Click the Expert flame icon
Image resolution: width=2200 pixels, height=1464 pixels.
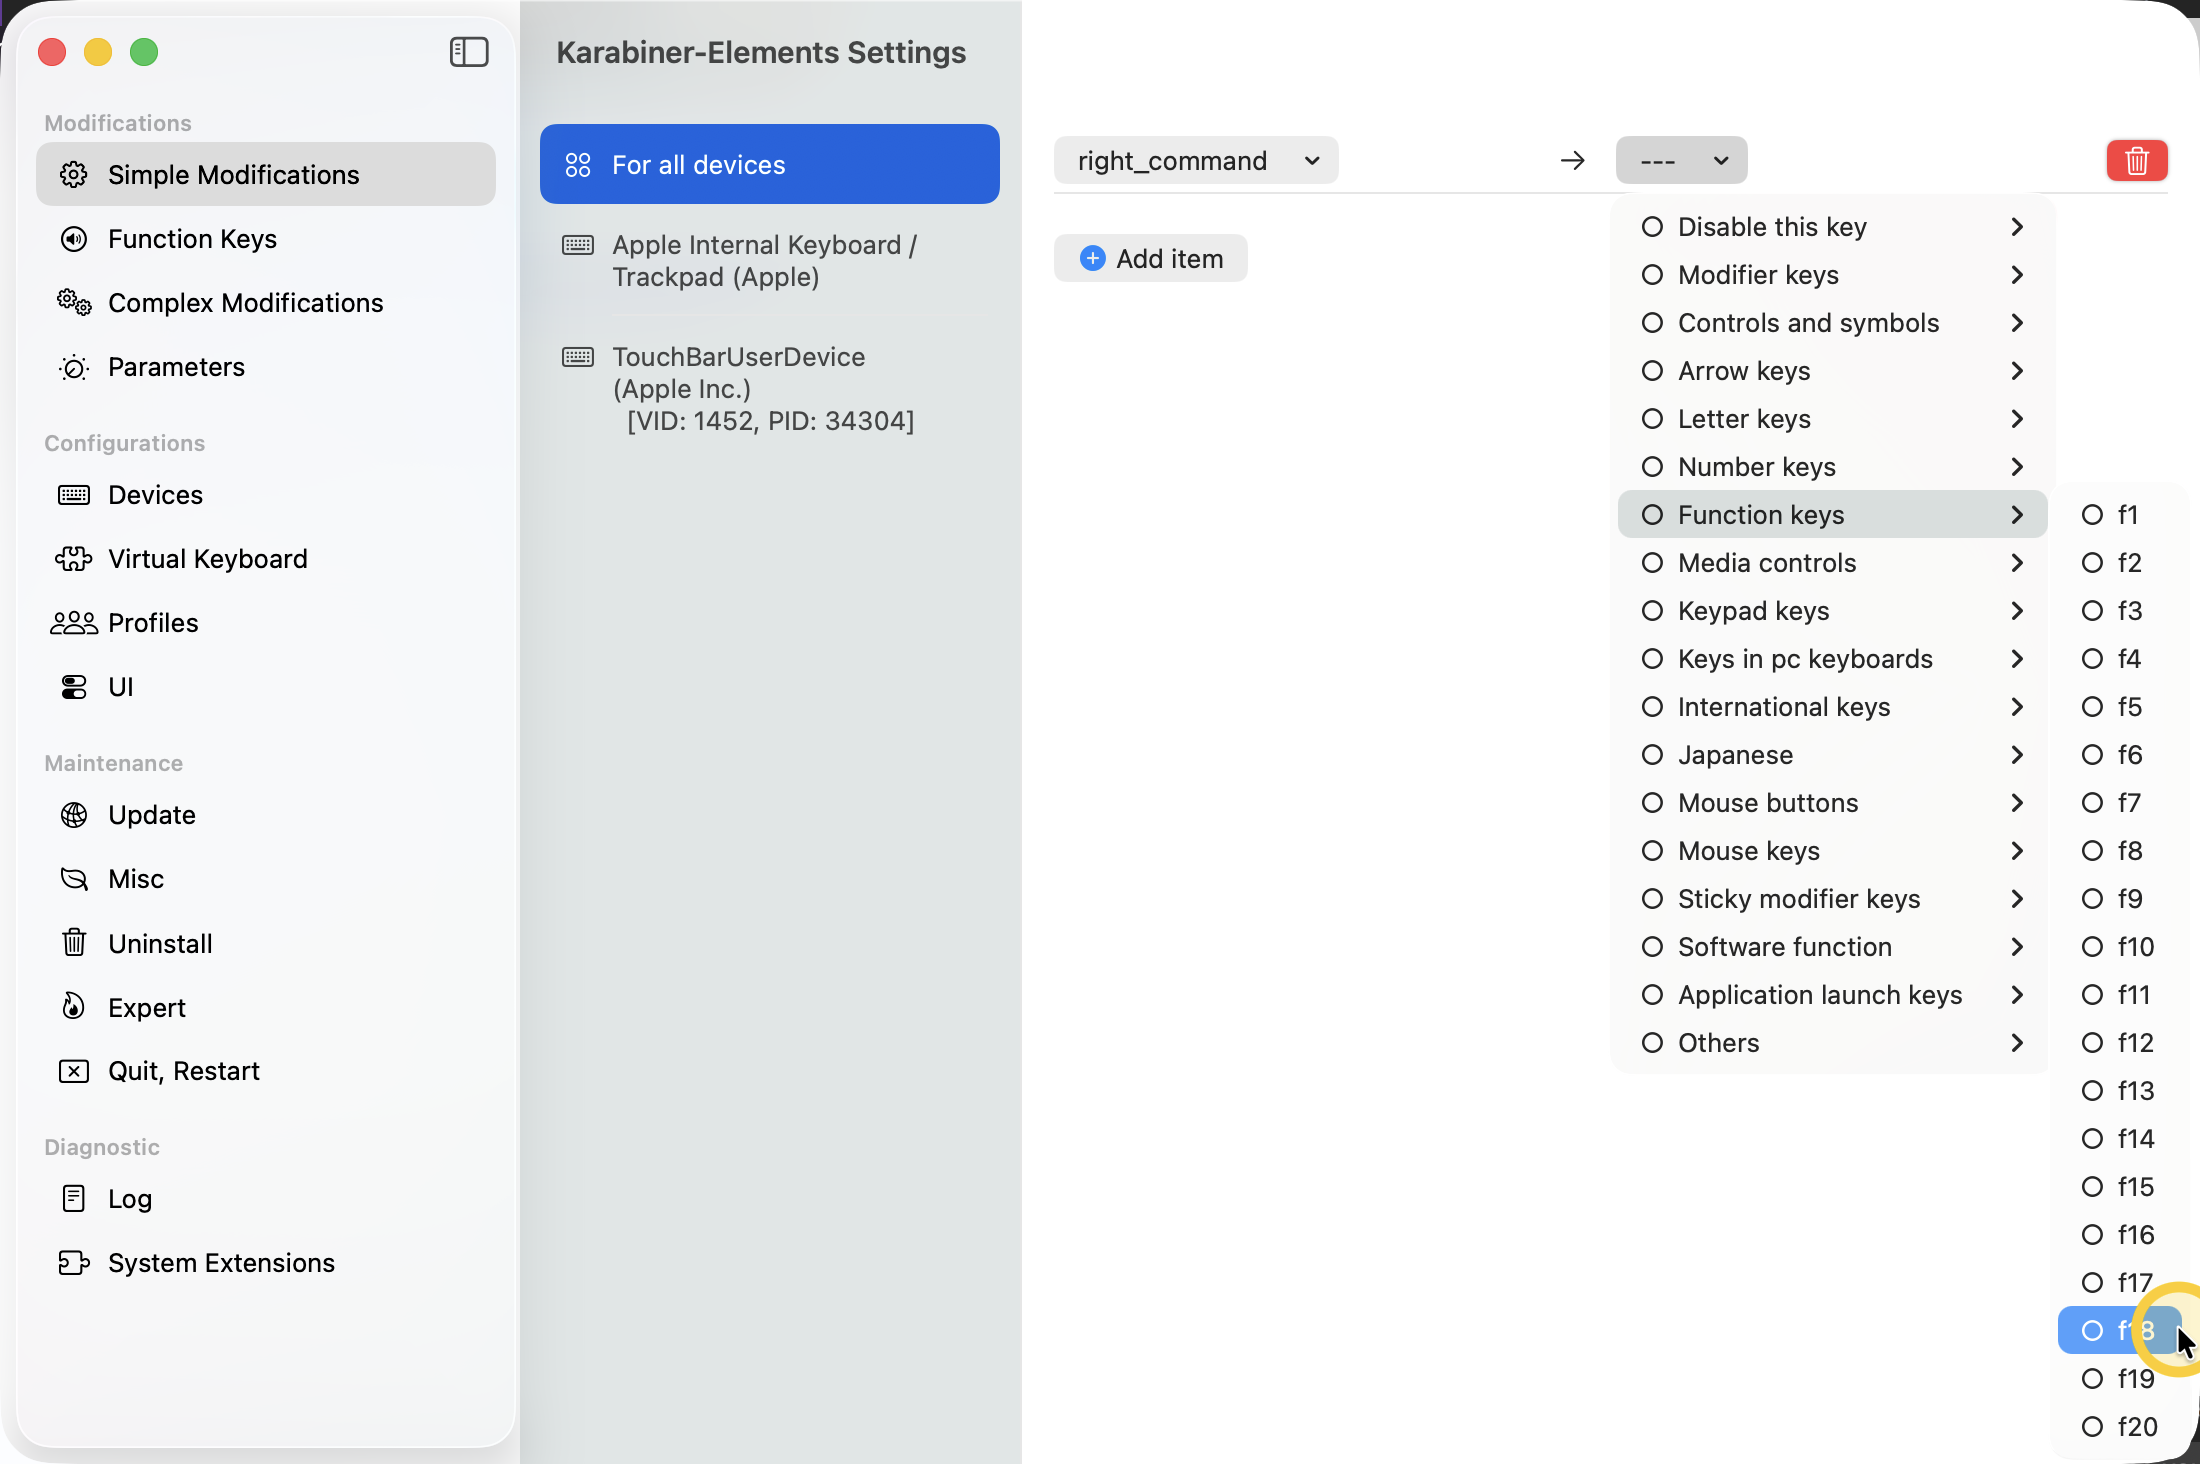pyautogui.click(x=74, y=1007)
